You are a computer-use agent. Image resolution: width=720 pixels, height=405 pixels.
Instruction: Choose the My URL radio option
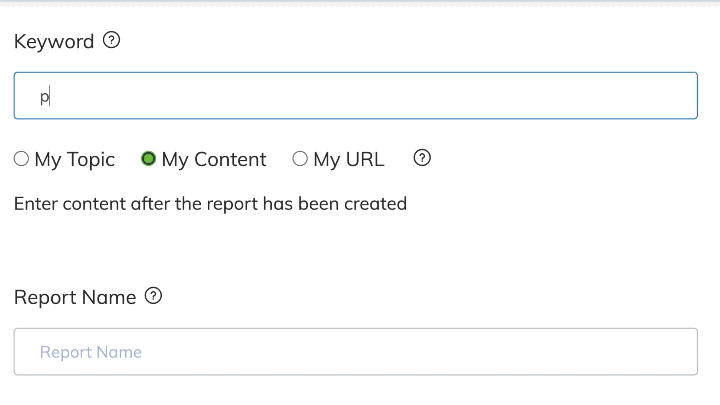pos(300,159)
